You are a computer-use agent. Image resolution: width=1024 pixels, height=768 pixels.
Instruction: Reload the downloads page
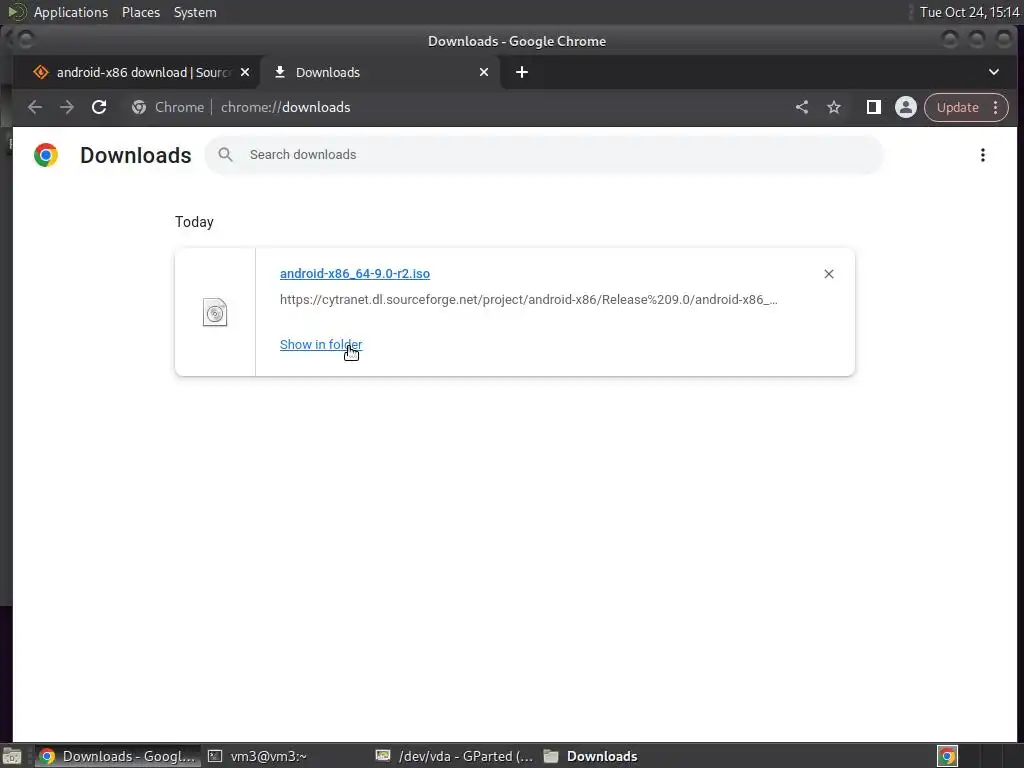(x=99, y=107)
